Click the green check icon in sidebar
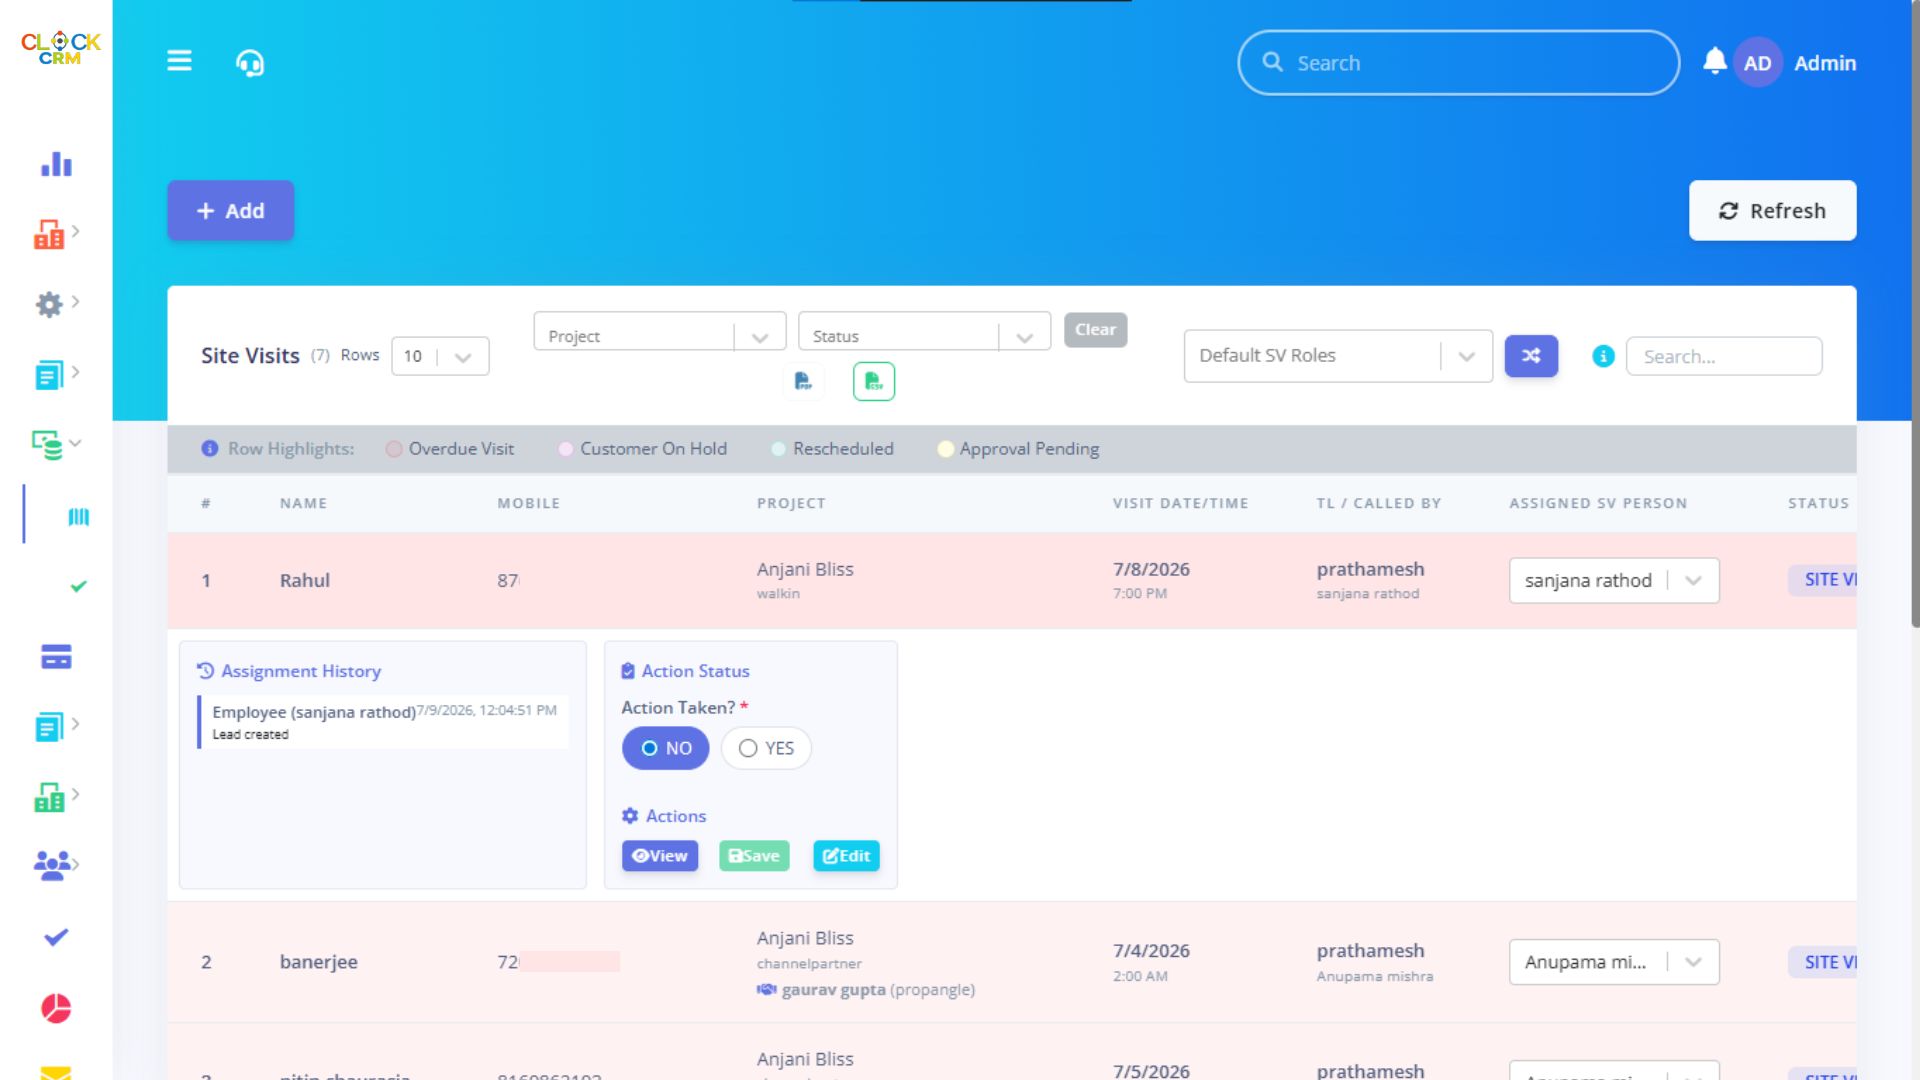The image size is (1920, 1080). point(79,587)
